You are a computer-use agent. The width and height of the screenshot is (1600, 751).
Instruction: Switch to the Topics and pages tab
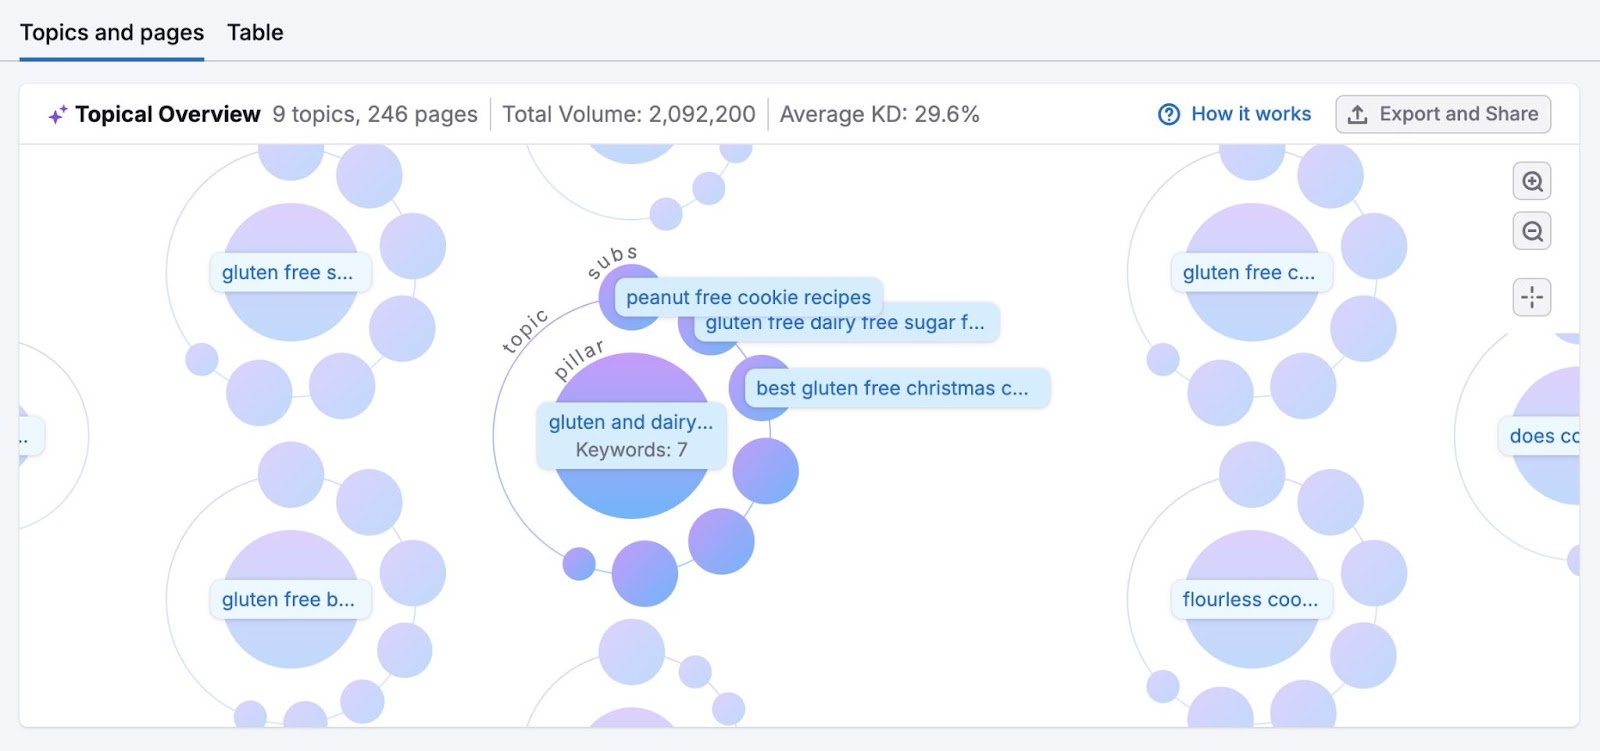click(x=112, y=32)
